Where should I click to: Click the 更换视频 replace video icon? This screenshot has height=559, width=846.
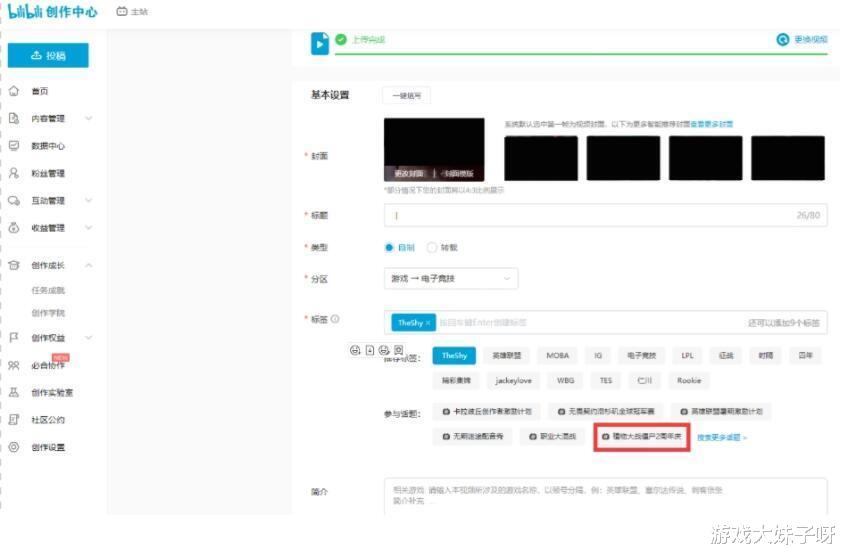(x=782, y=39)
